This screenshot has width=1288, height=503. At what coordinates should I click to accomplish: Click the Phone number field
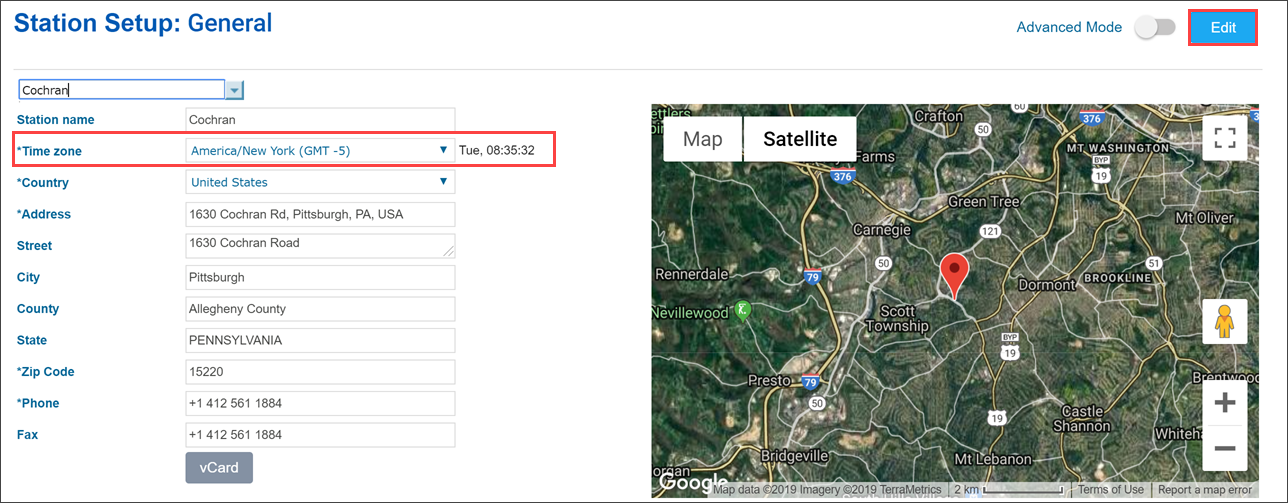pyautogui.click(x=320, y=403)
